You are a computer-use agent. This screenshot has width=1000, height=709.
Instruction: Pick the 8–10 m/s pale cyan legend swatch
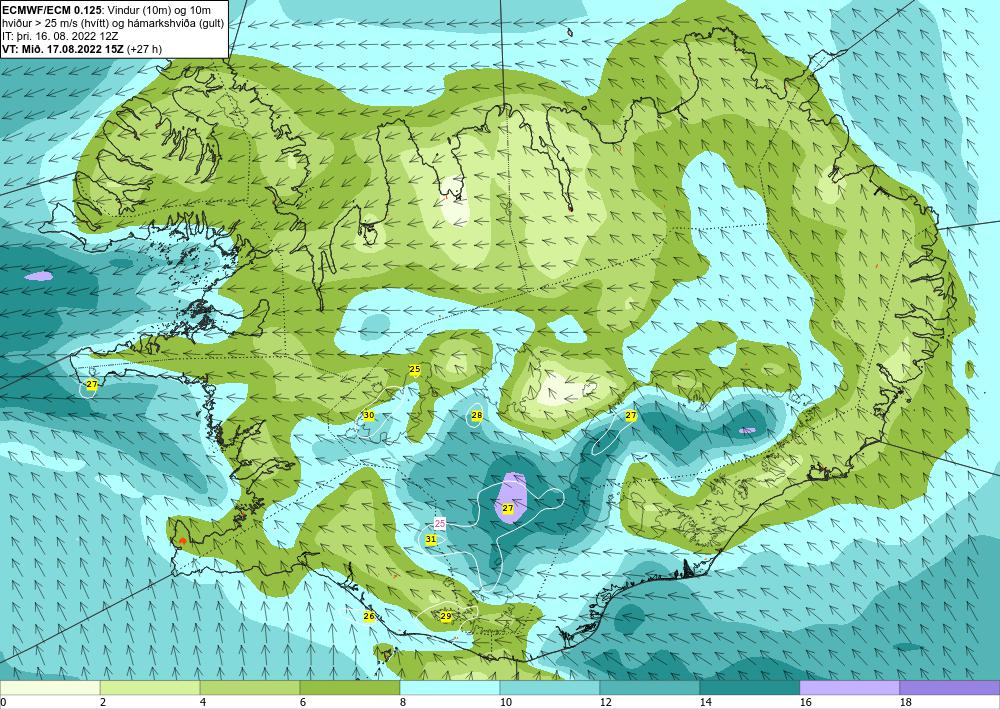tap(450, 688)
